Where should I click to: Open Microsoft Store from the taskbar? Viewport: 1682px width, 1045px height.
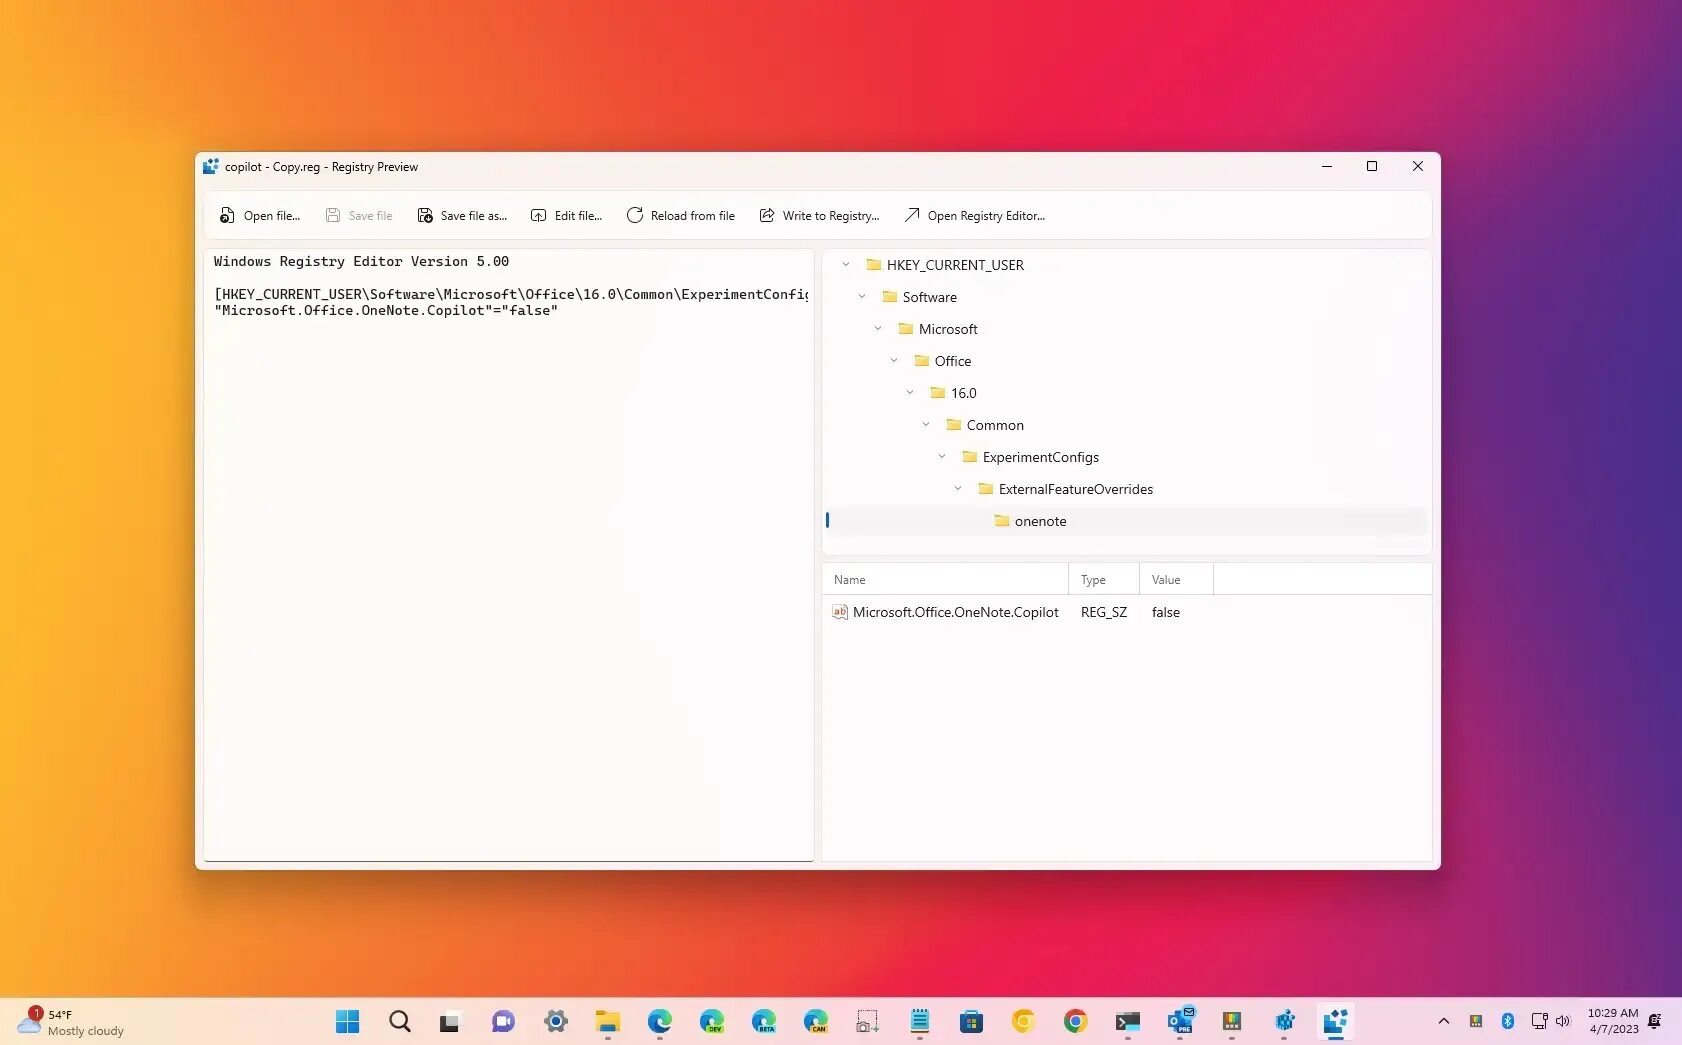(x=972, y=1021)
